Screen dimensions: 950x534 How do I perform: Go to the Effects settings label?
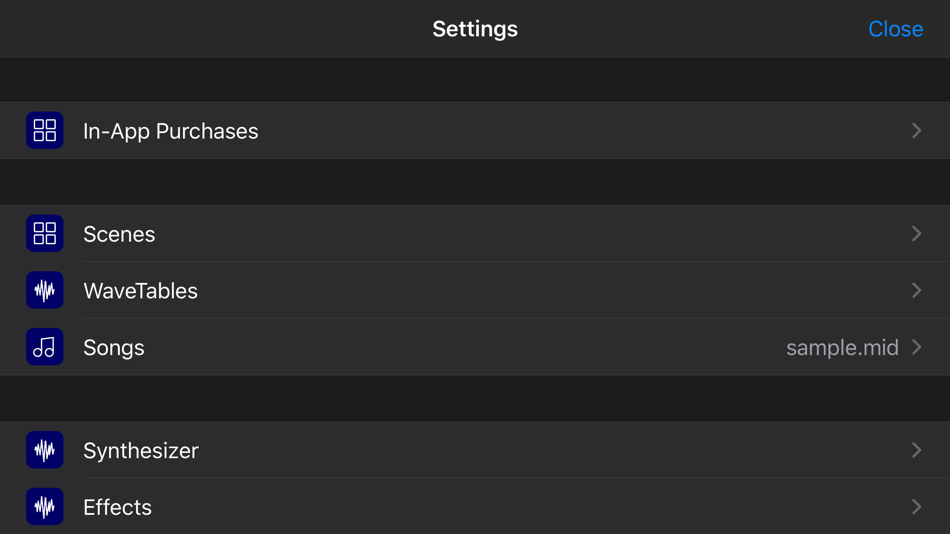pyautogui.click(x=117, y=507)
